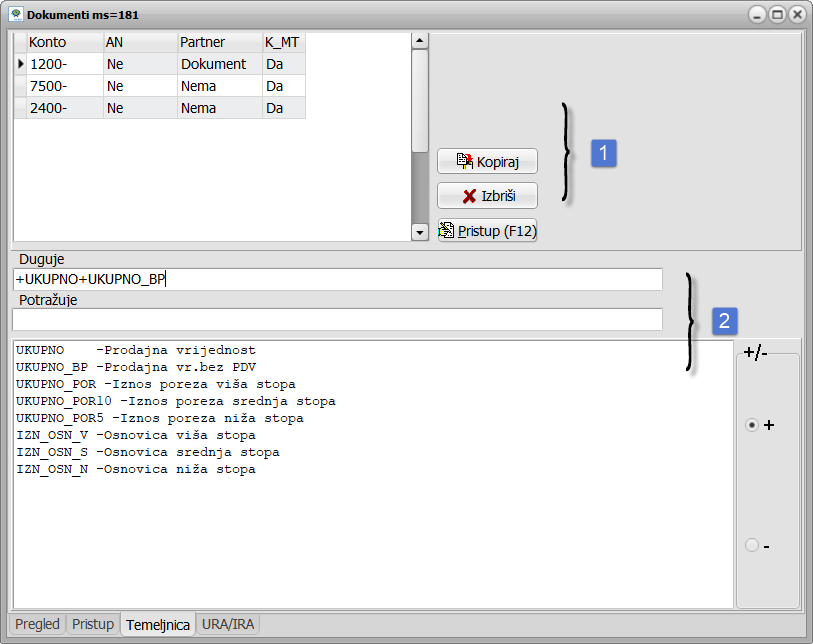Open the Pristup tab
813x644 pixels.
coord(92,624)
